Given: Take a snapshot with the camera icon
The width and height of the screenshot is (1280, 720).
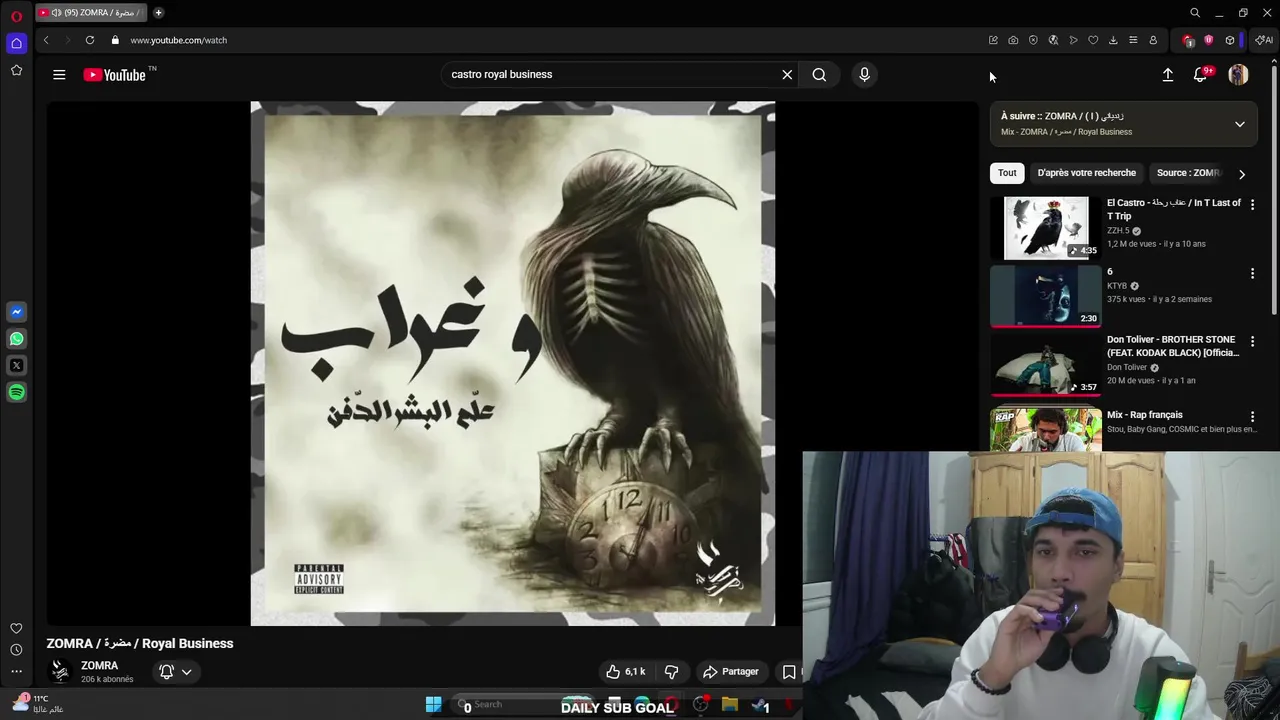Looking at the screenshot, I should pyautogui.click(x=1013, y=40).
